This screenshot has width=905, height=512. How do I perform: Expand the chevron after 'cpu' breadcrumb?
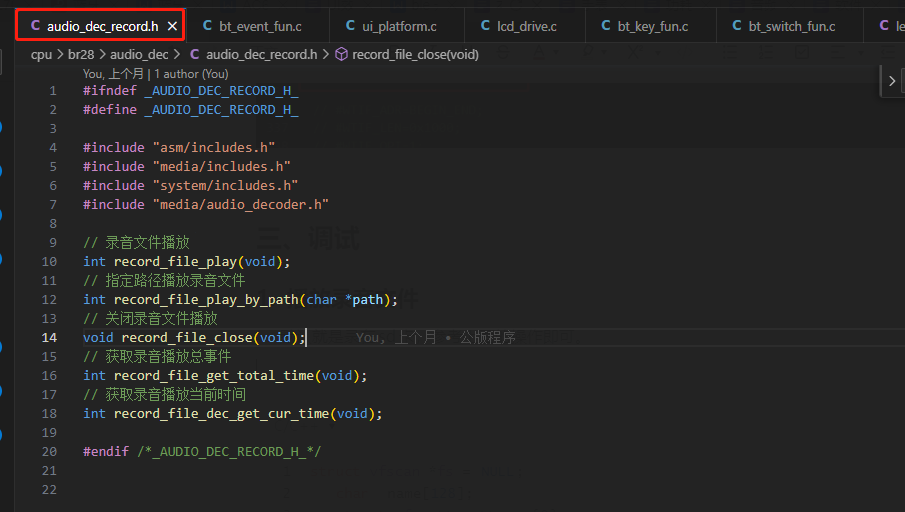click(60, 54)
